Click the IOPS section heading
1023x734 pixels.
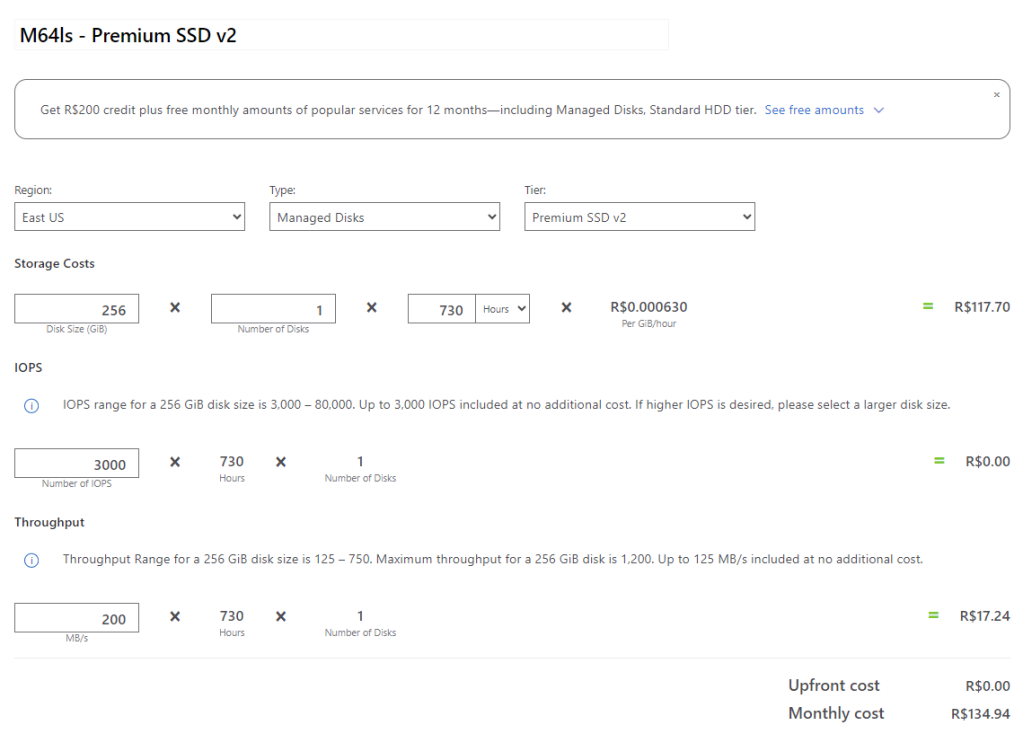click(x=28, y=367)
